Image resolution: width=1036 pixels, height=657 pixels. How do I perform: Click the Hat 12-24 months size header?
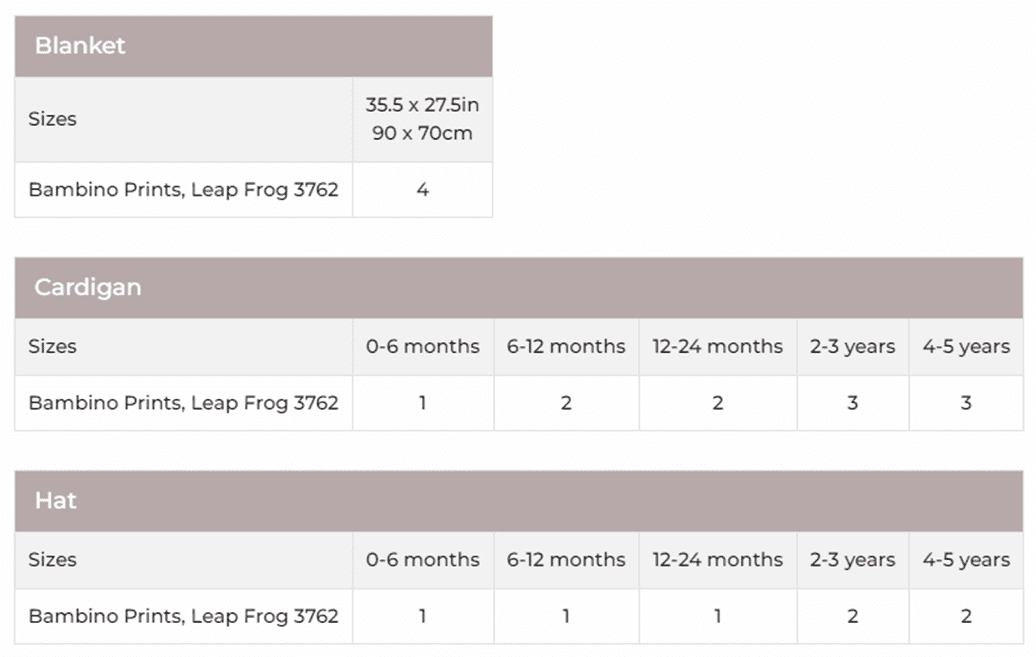point(717,560)
